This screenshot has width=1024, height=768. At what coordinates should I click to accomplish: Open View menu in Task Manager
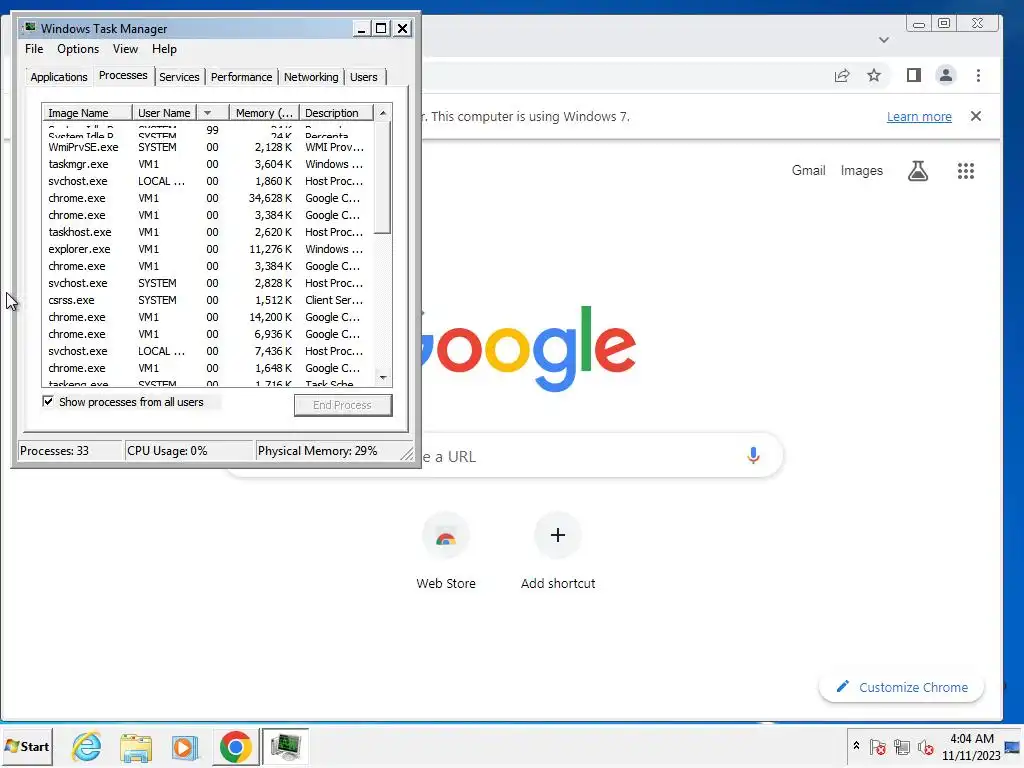click(x=125, y=49)
